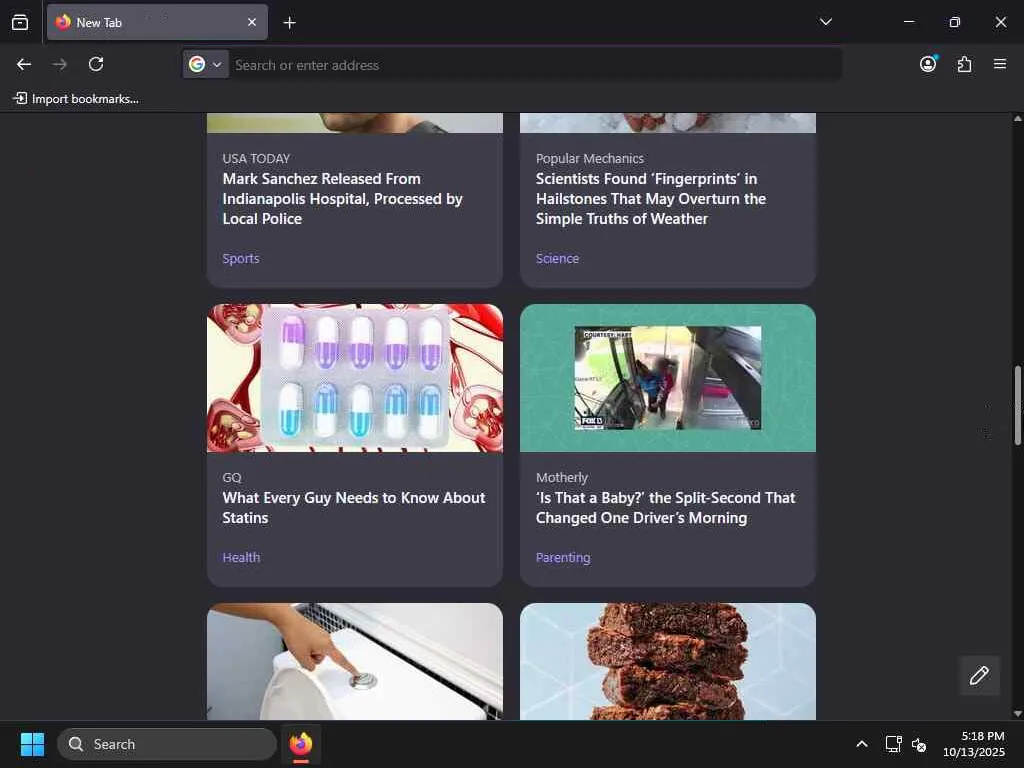The image size is (1024, 768).
Task: Open the Extensions puzzle icon
Action: [964, 64]
